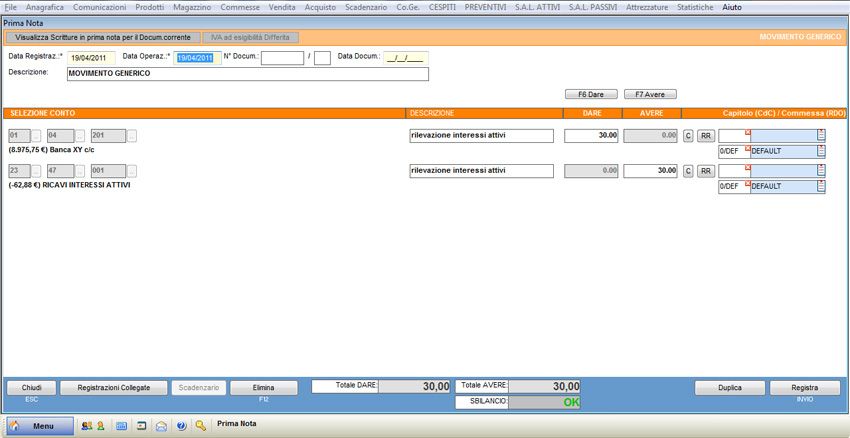Open the list icon beside first row's DEFAULT field
The height and width of the screenshot is (438, 850).
click(x=821, y=151)
